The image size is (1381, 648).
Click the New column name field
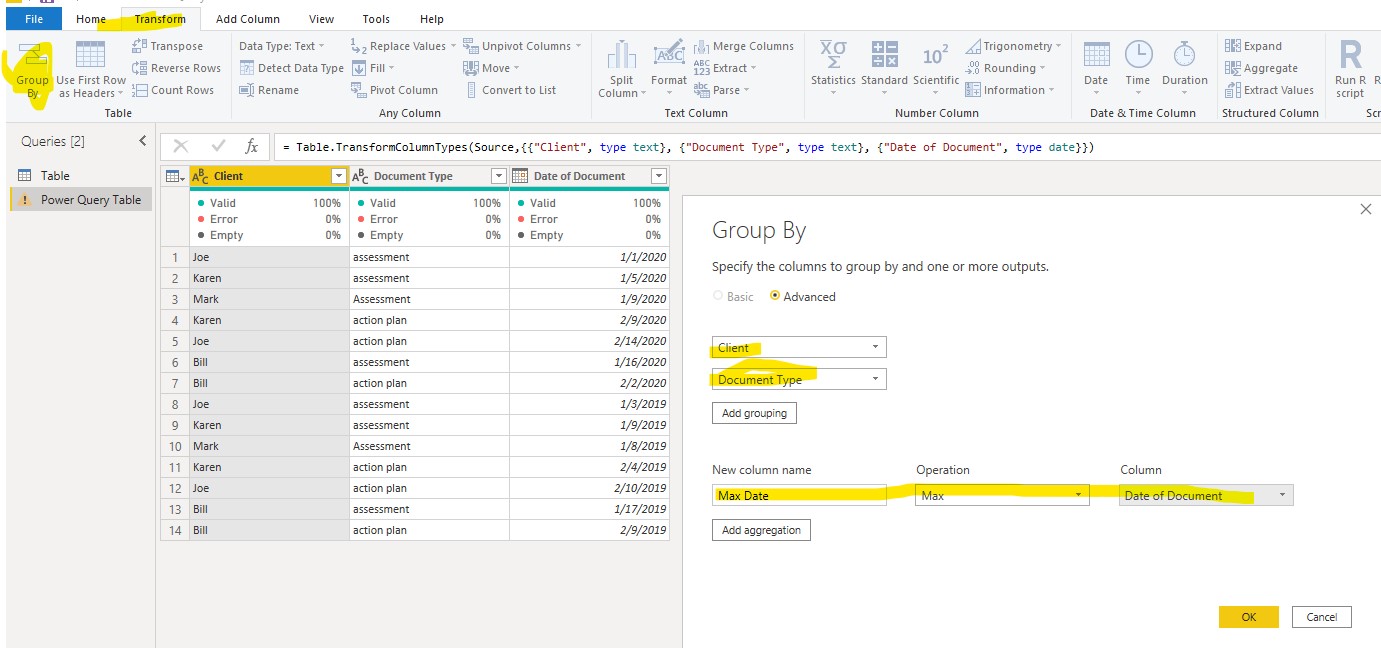[799, 495]
